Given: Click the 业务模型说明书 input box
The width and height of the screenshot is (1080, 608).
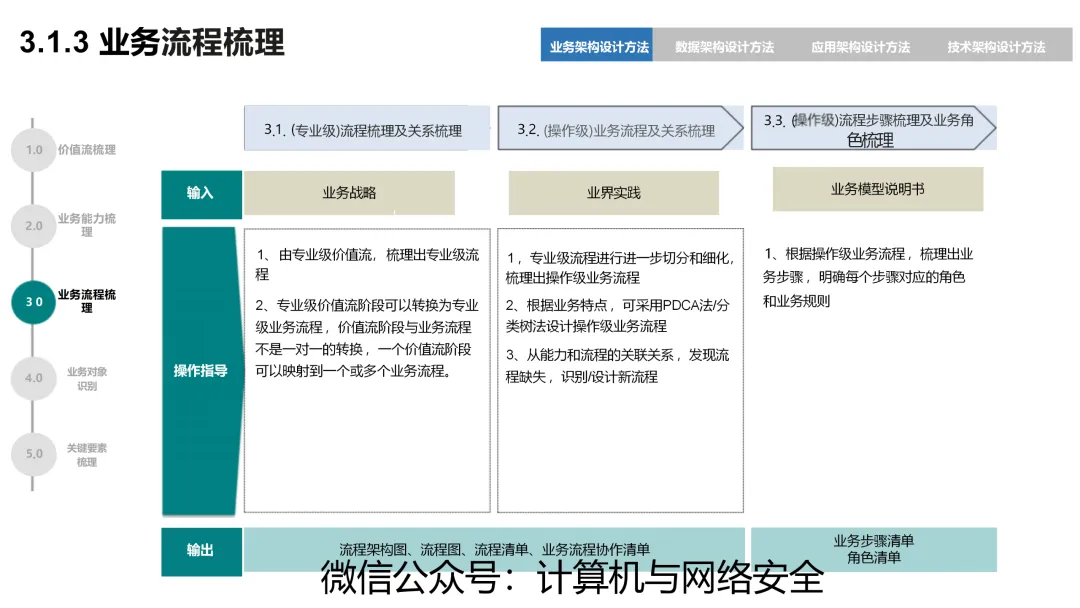Looking at the screenshot, I should (x=878, y=189).
